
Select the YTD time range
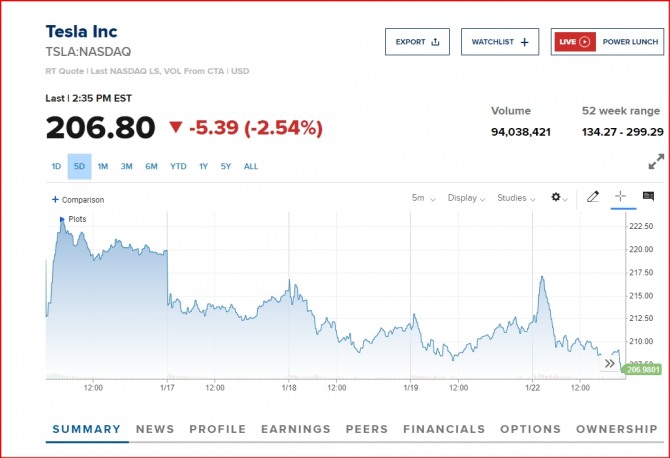(178, 166)
